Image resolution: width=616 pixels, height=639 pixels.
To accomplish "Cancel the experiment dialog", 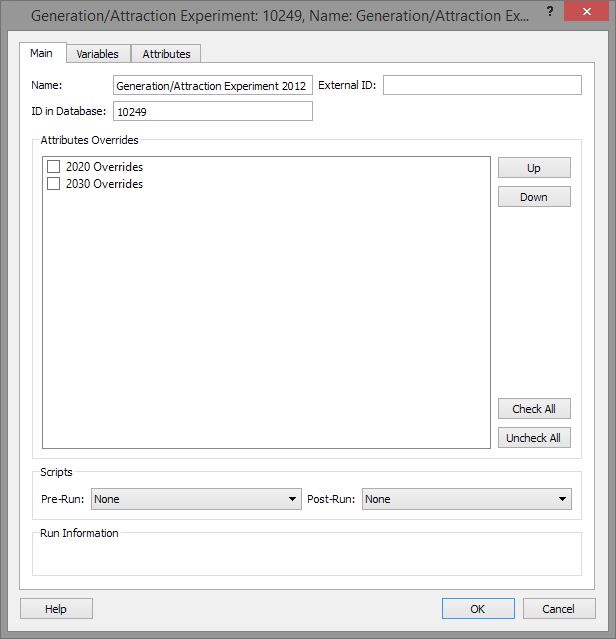I will (558, 609).
